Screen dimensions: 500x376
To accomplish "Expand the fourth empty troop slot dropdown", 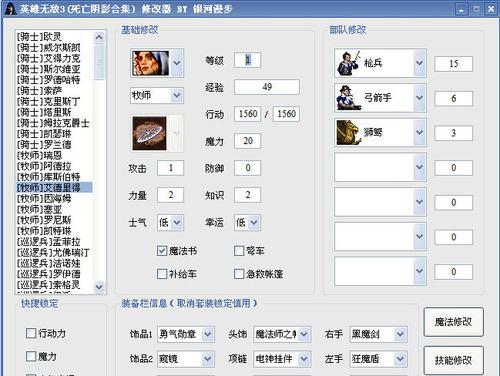I will pyautogui.click(x=419, y=167).
